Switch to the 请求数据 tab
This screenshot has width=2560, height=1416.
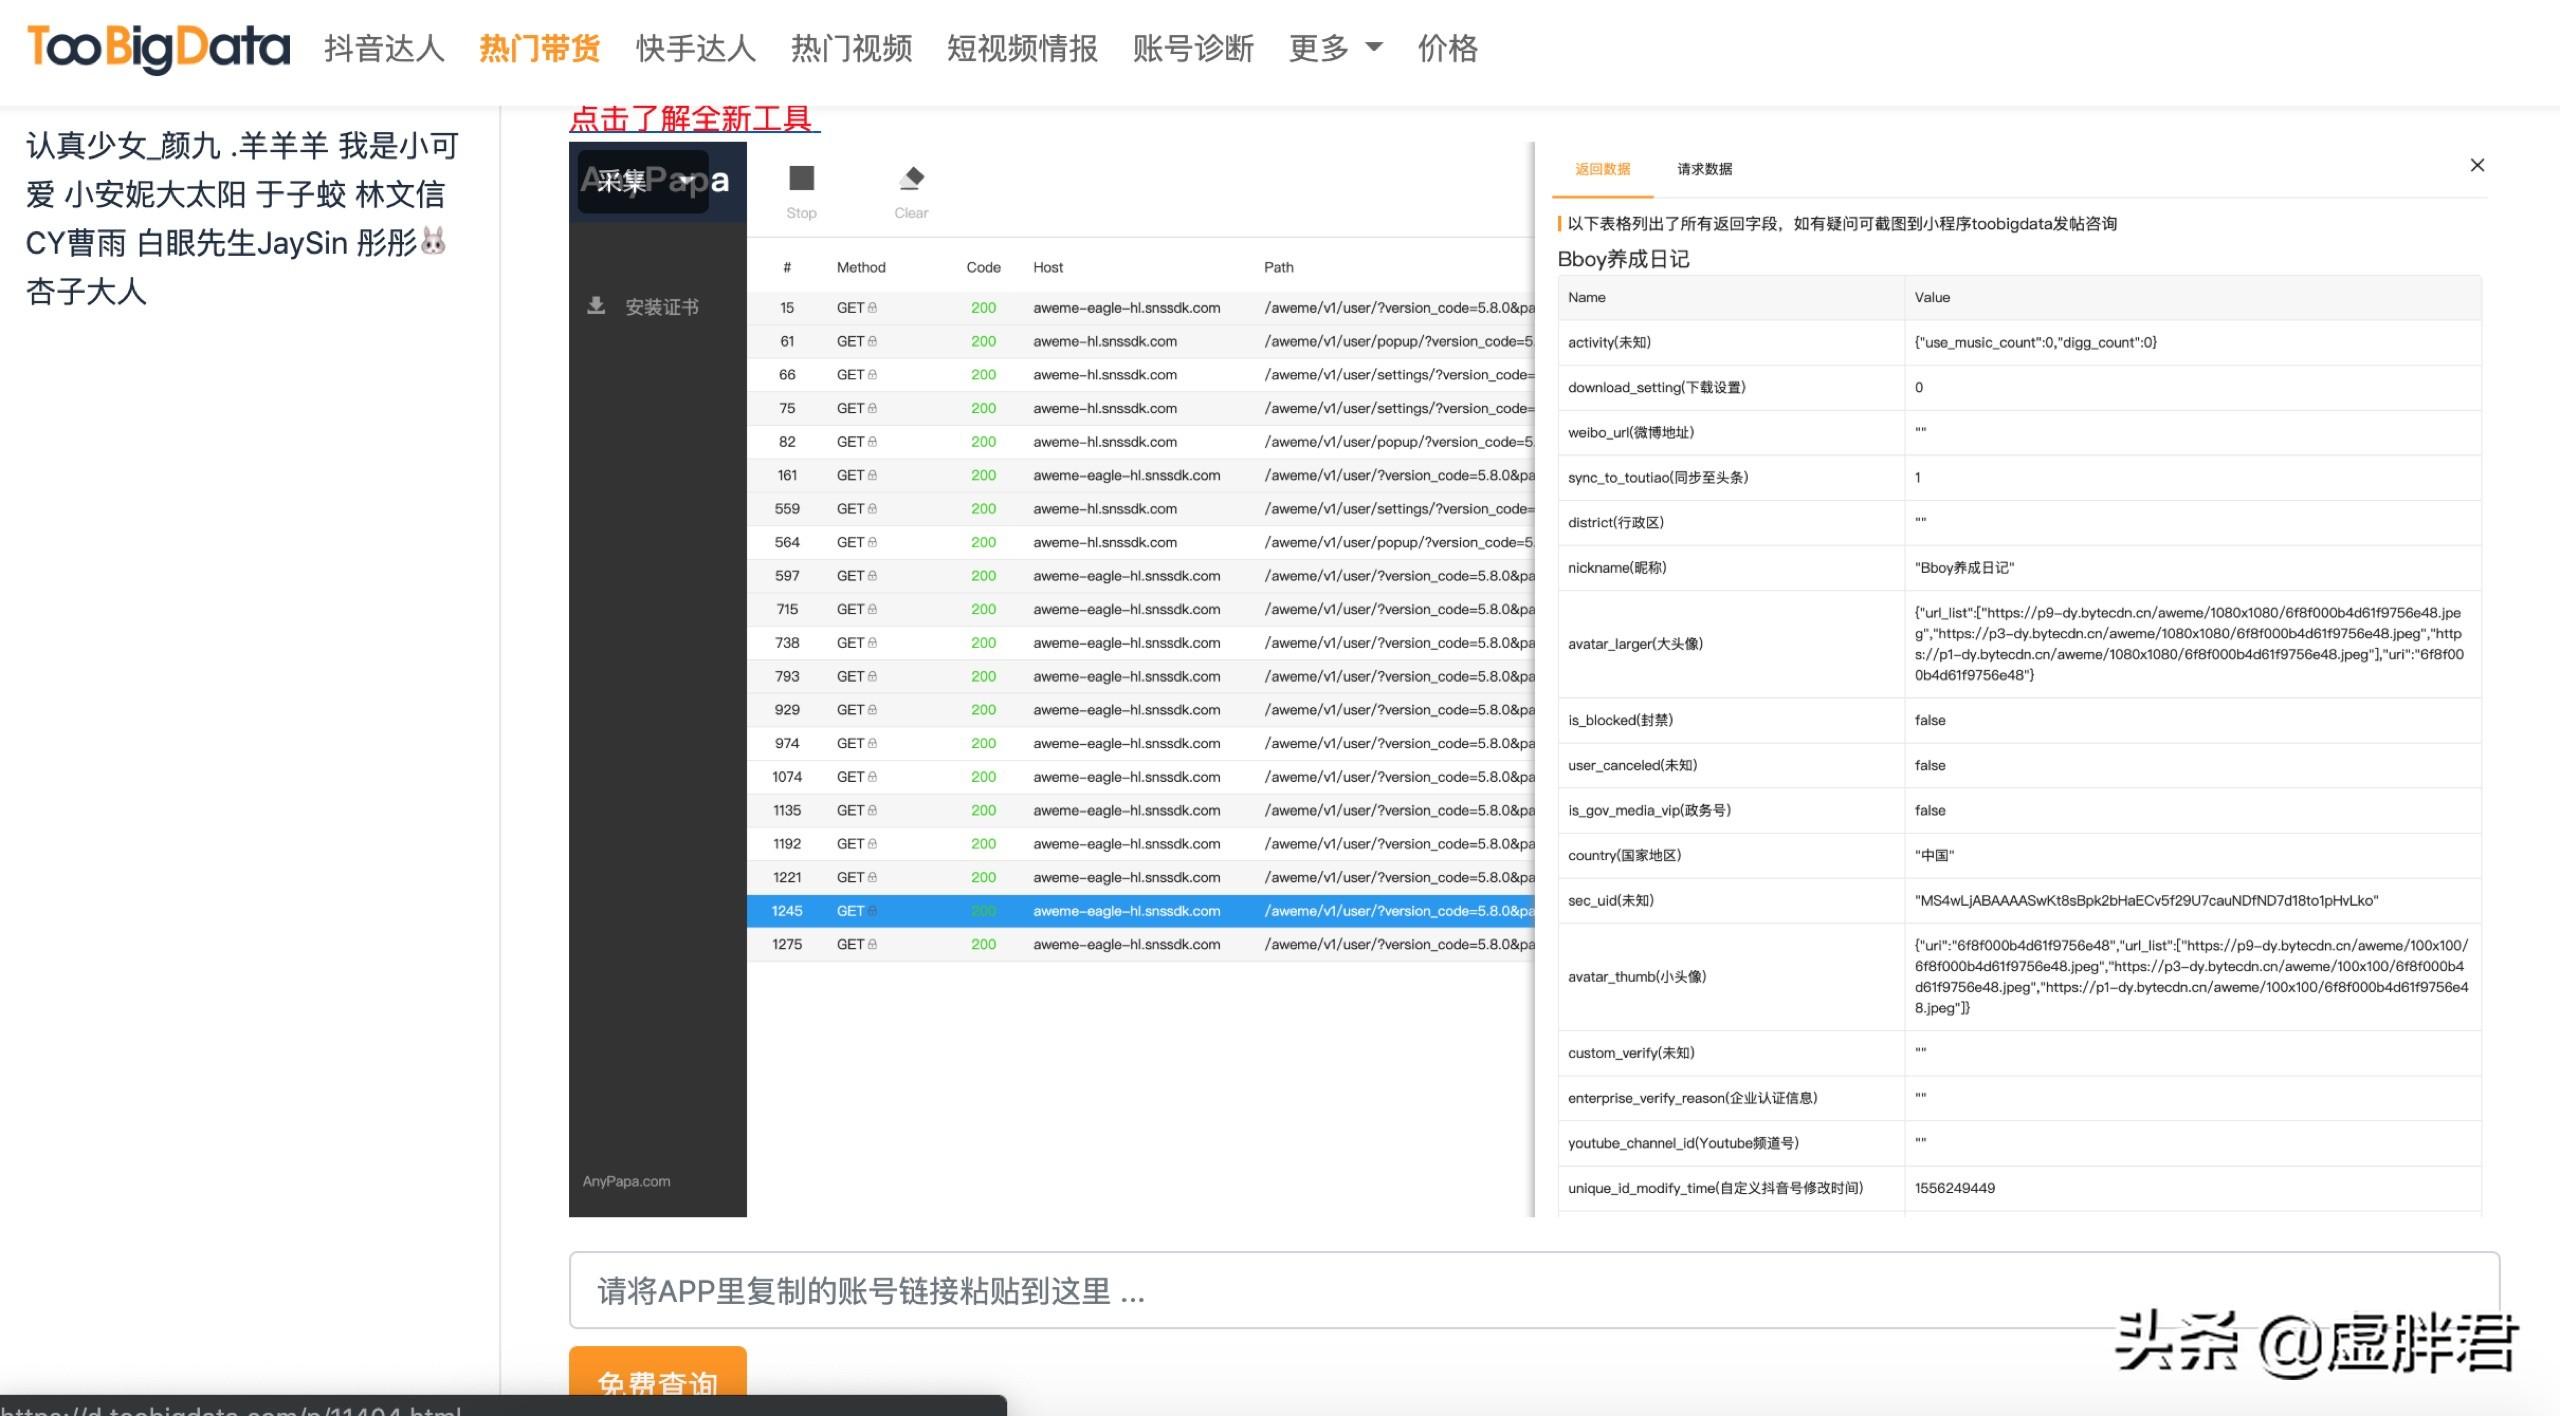tap(1705, 169)
